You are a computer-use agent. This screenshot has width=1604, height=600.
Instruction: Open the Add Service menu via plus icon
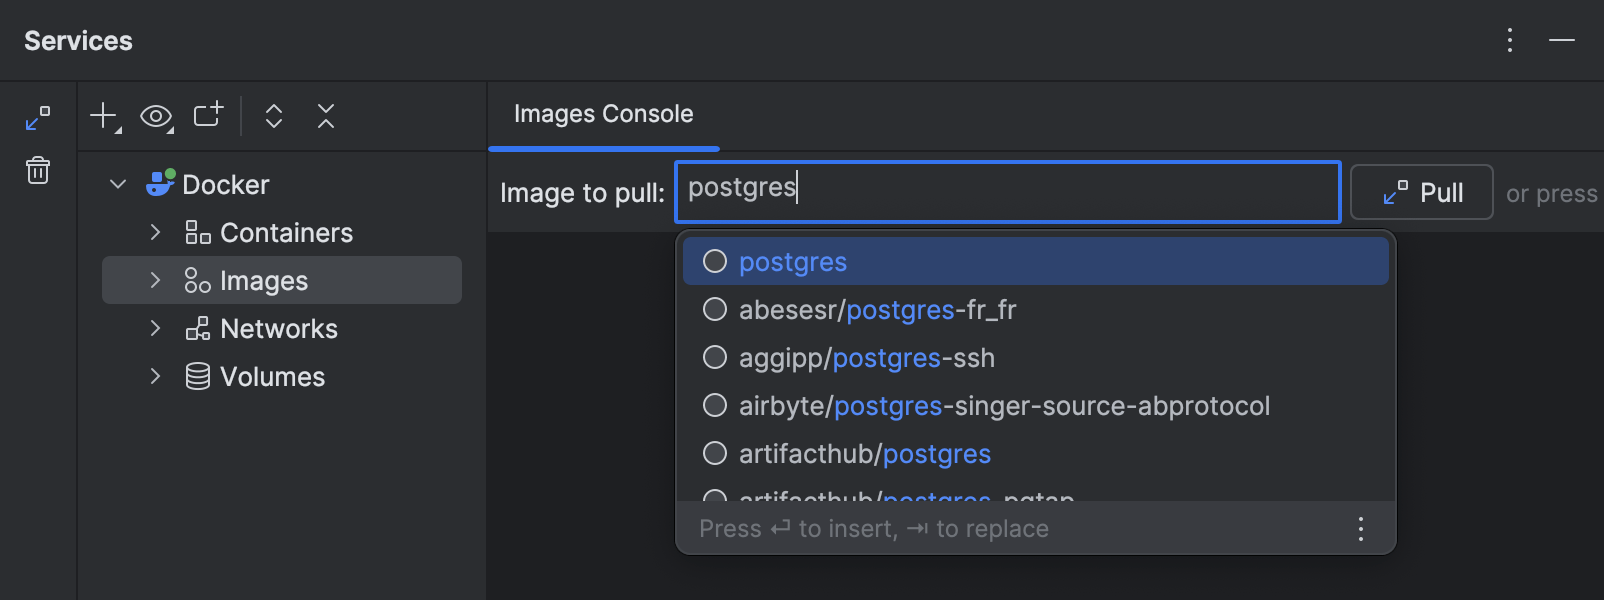coord(103,116)
